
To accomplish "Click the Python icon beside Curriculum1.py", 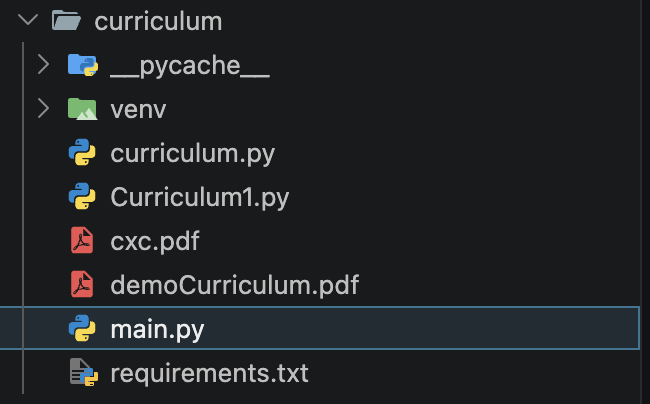I will (x=82, y=197).
